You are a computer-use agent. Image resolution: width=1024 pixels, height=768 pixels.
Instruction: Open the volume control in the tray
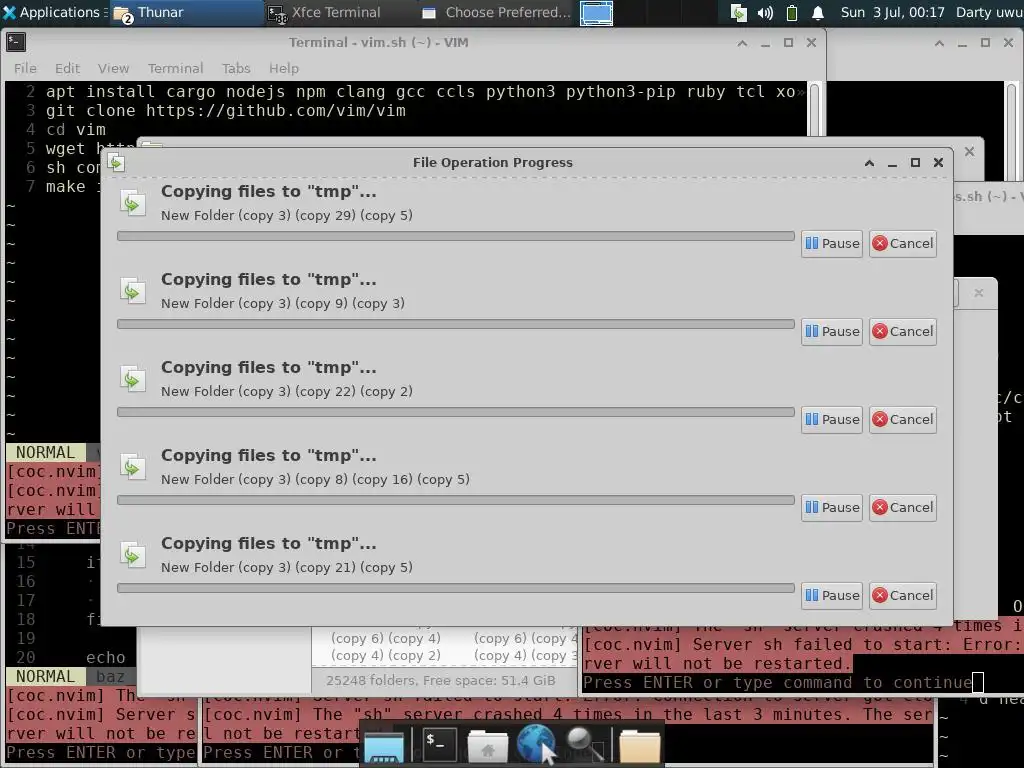(765, 12)
